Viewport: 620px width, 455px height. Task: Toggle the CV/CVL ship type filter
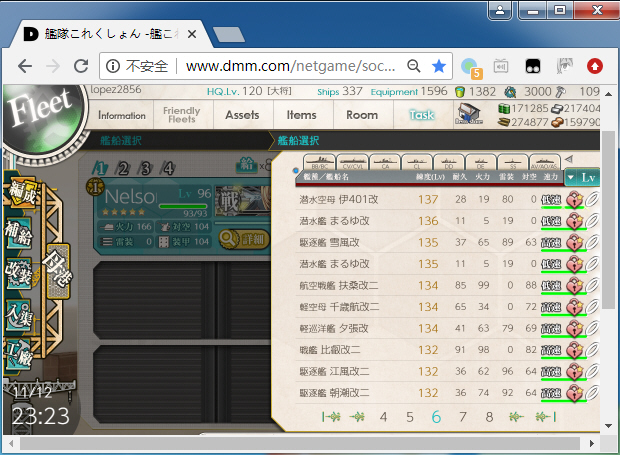click(x=352, y=162)
